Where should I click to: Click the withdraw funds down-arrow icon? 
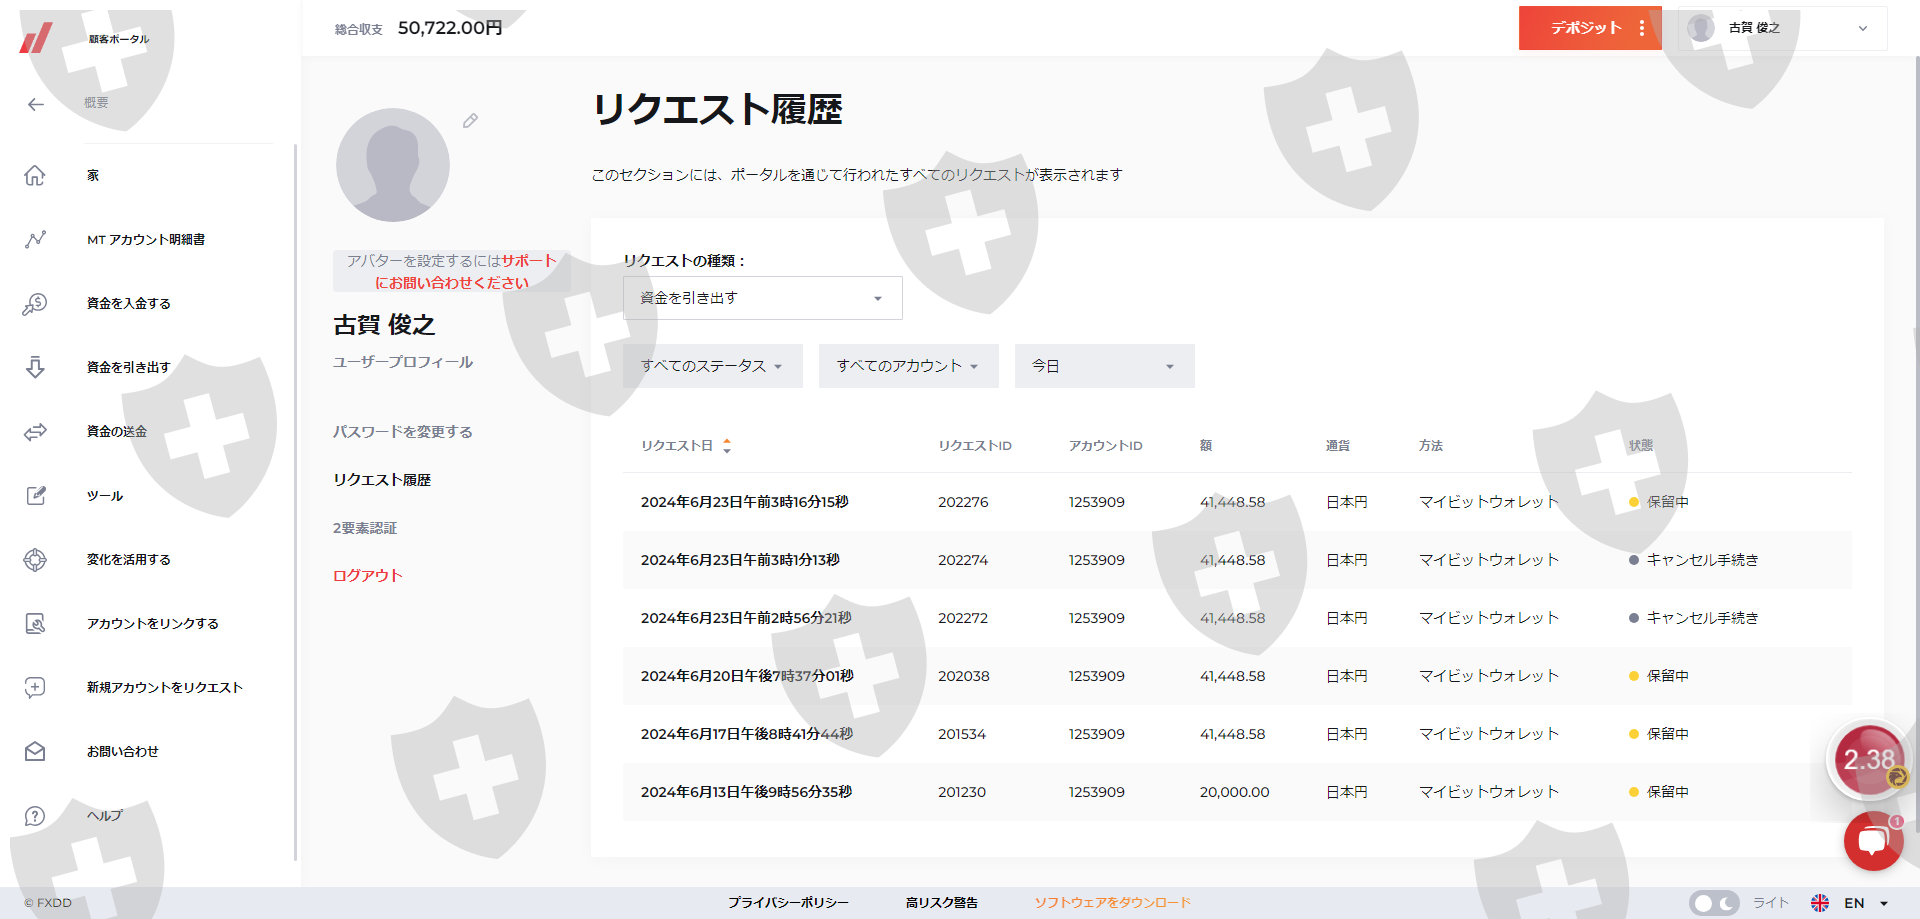click(35, 368)
